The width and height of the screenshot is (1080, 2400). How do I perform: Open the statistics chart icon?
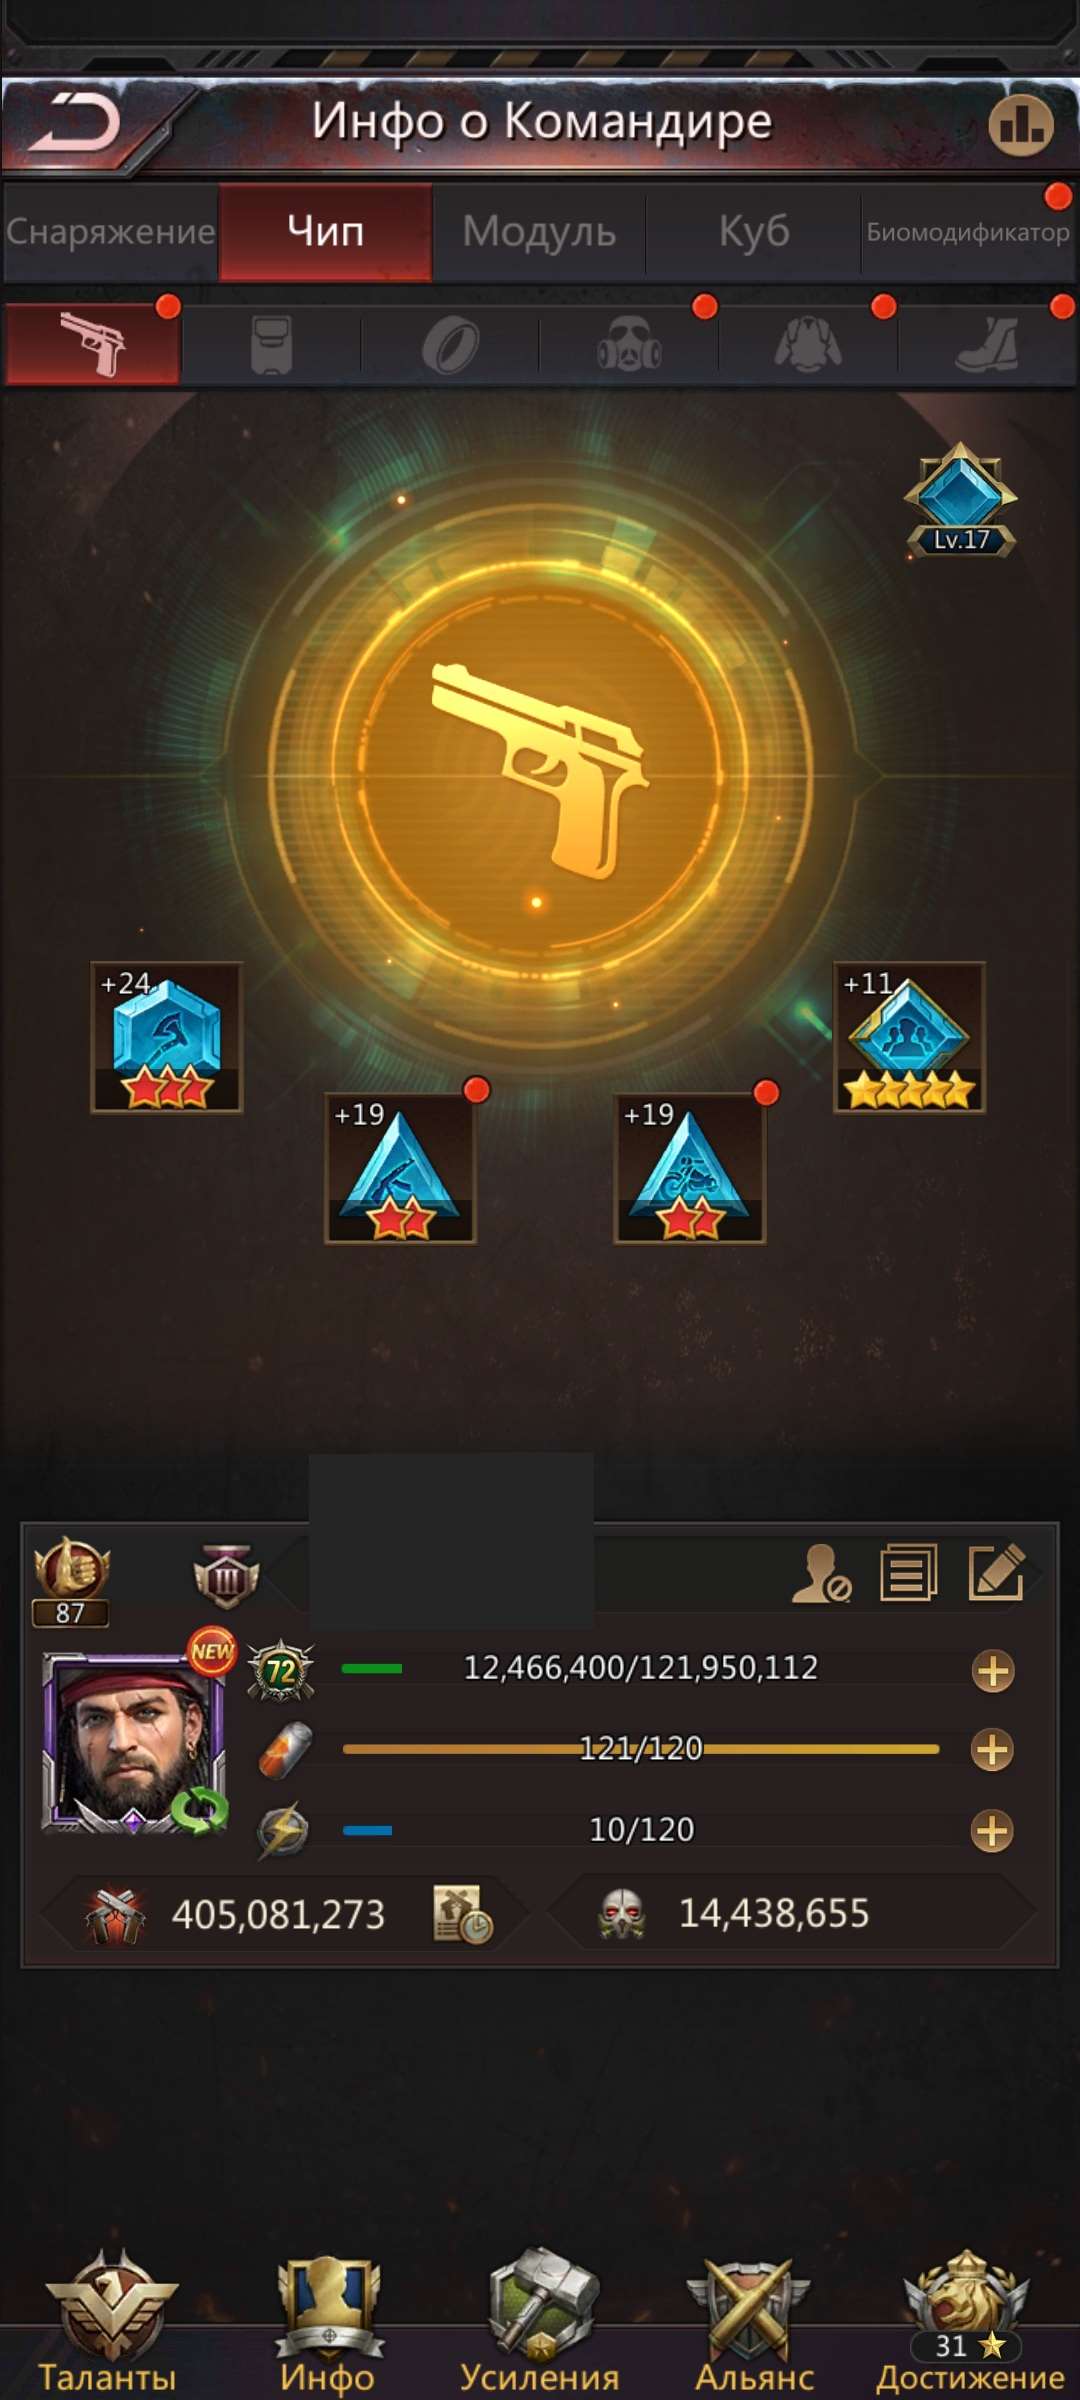click(1021, 124)
